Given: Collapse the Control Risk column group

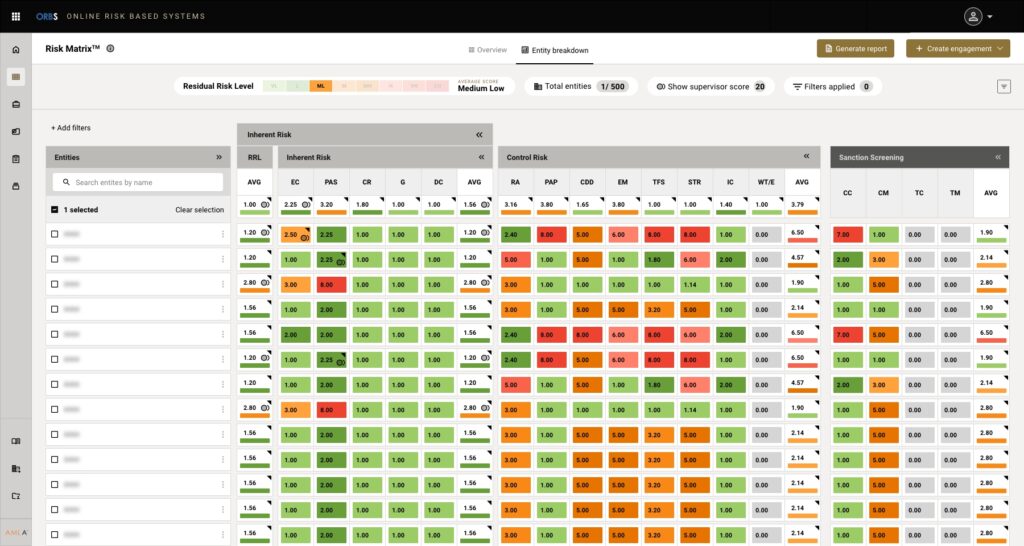Looking at the screenshot, I should (x=806, y=157).
